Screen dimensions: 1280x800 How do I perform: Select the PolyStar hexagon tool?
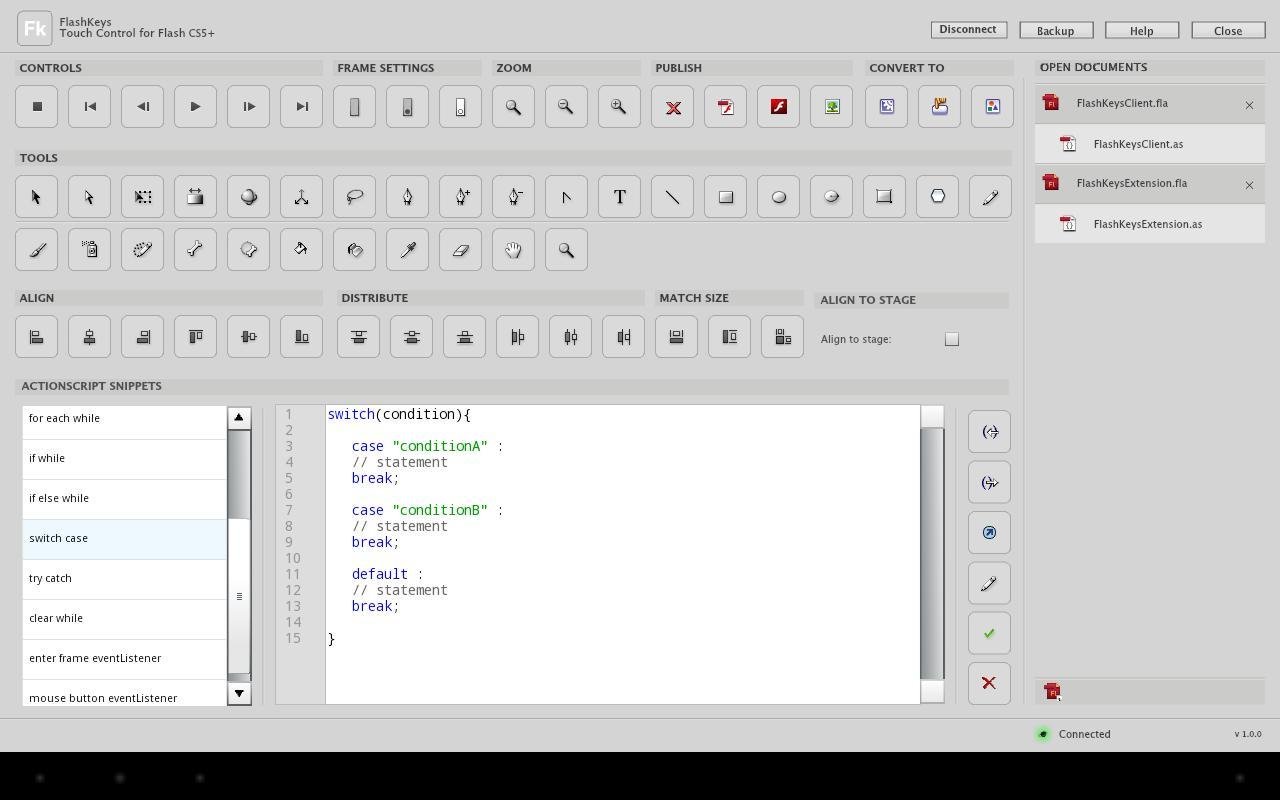click(938, 197)
